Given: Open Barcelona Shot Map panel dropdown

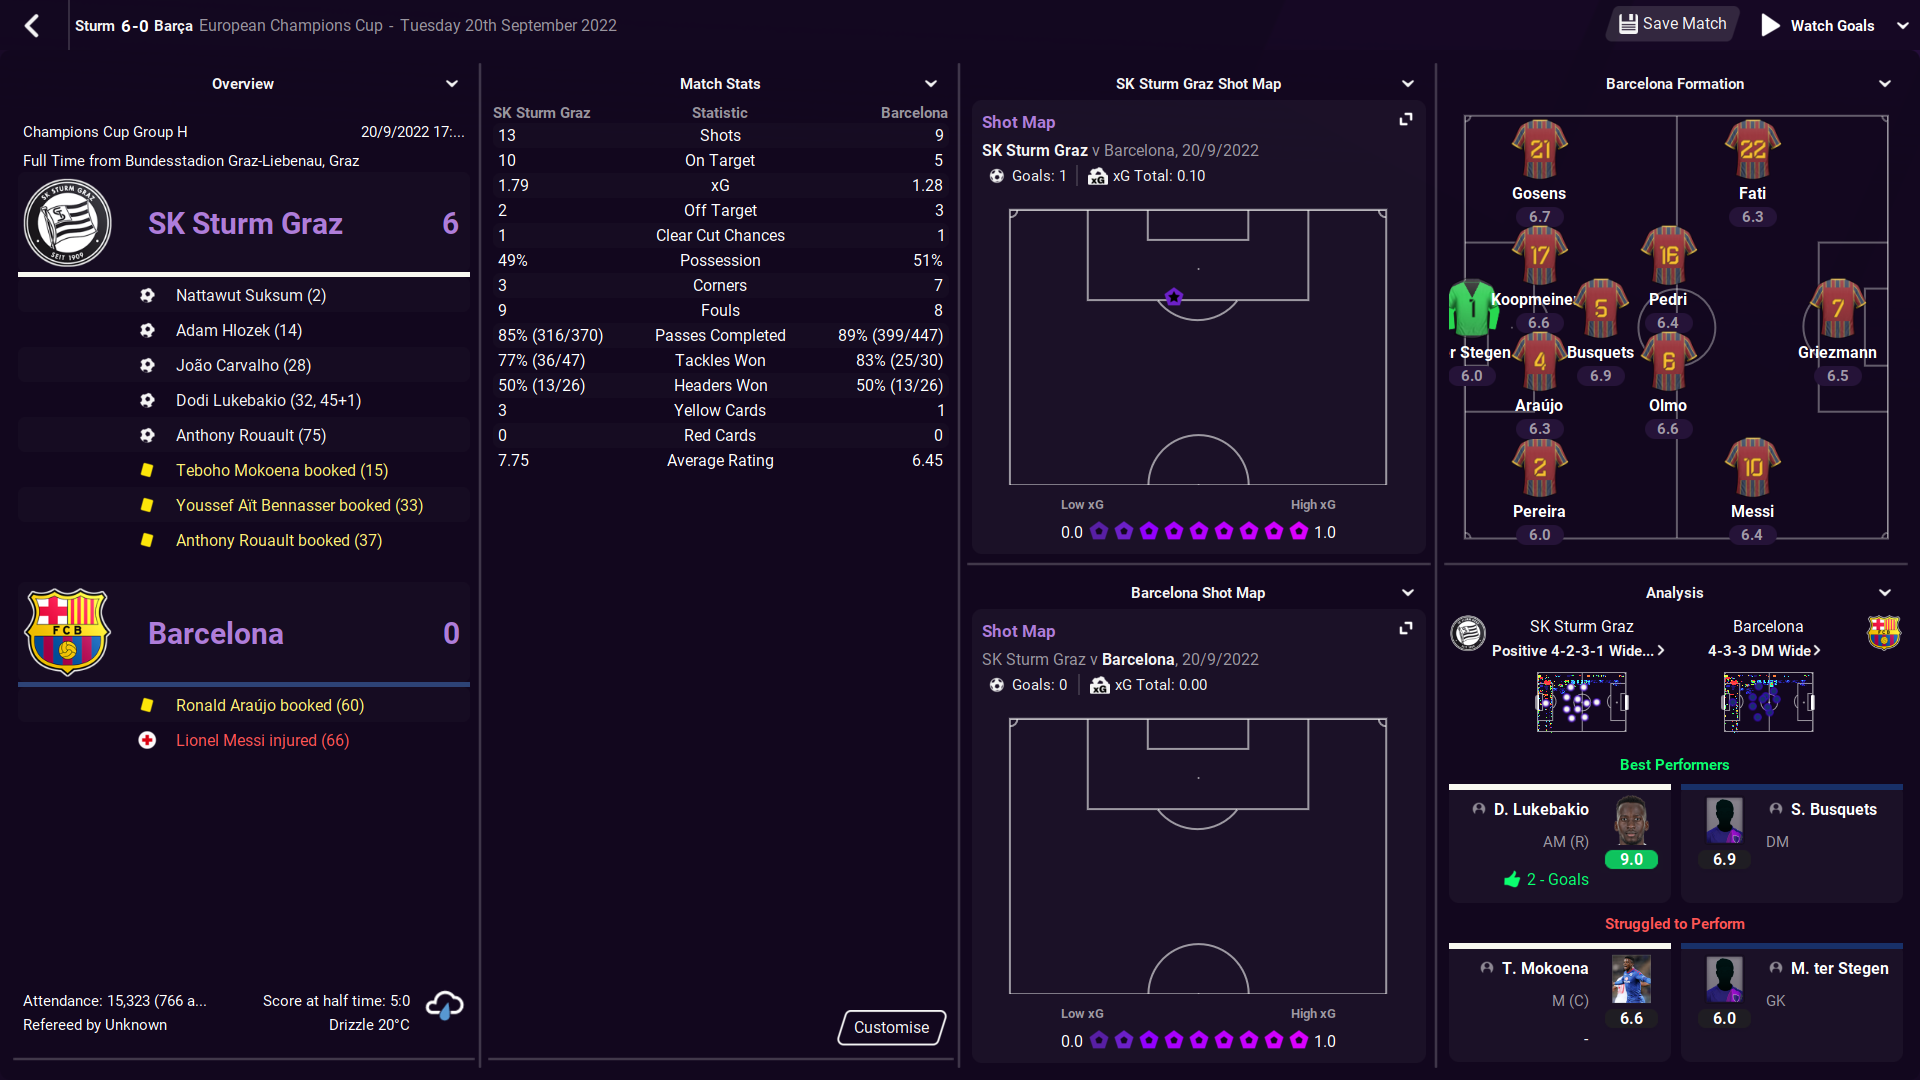Looking at the screenshot, I should (1408, 593).
